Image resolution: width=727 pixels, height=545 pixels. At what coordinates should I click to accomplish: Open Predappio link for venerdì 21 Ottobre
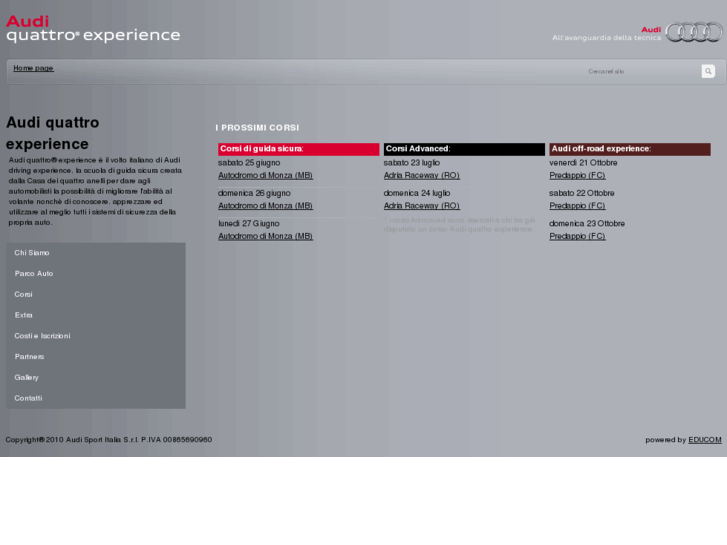click(x=577, y=175)
